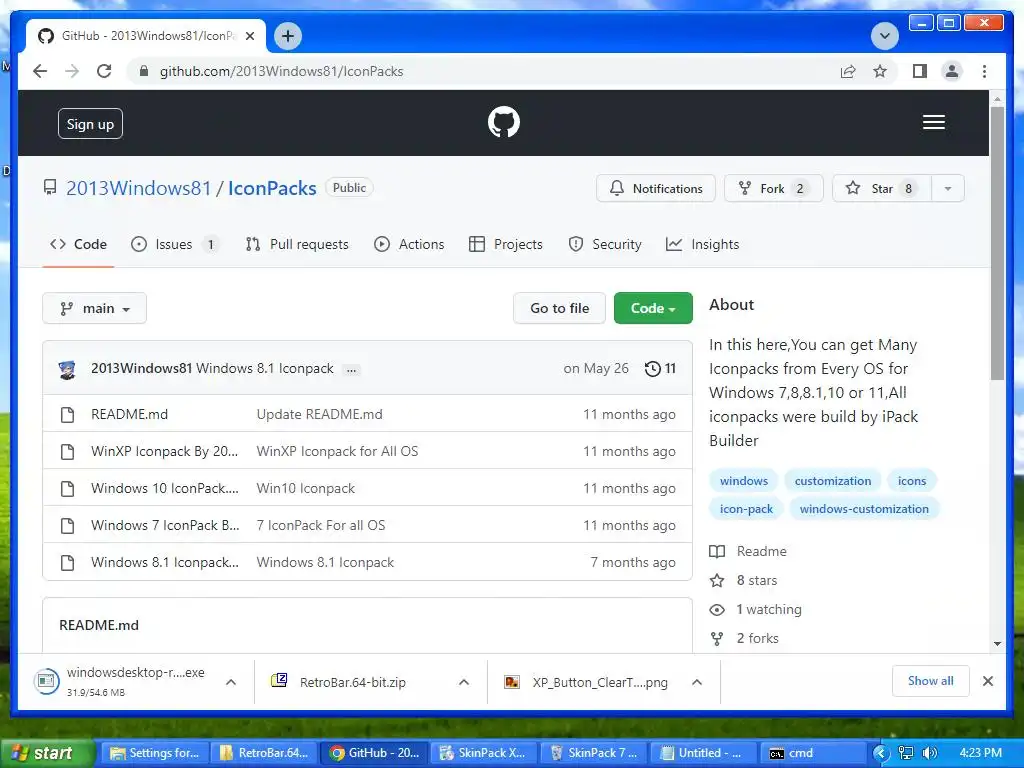Close the GitHub IconPacks tab
The image size is (1024, 768).
(x=249, y=36)
